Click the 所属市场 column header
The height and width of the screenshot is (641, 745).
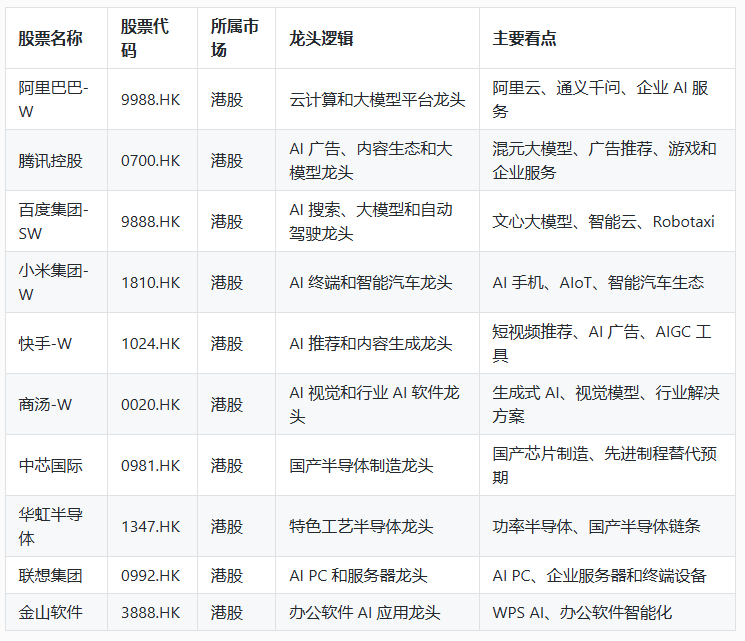tap(234, 38)
